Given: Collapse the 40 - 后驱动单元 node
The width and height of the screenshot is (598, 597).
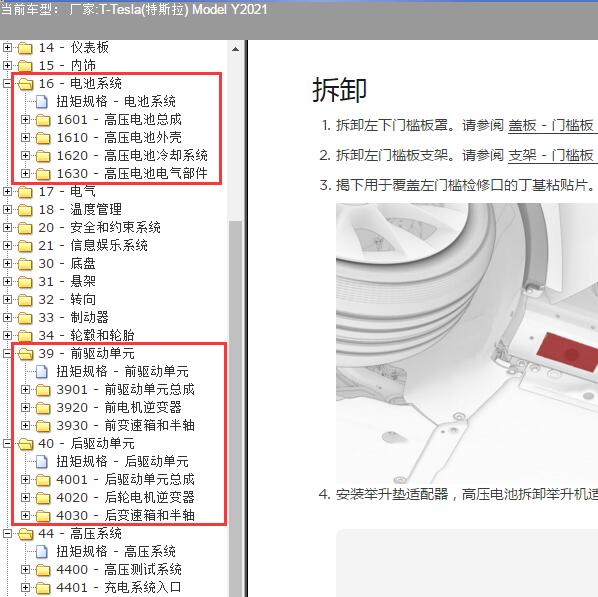Looking at the screenshot, I should coord(7,444).
